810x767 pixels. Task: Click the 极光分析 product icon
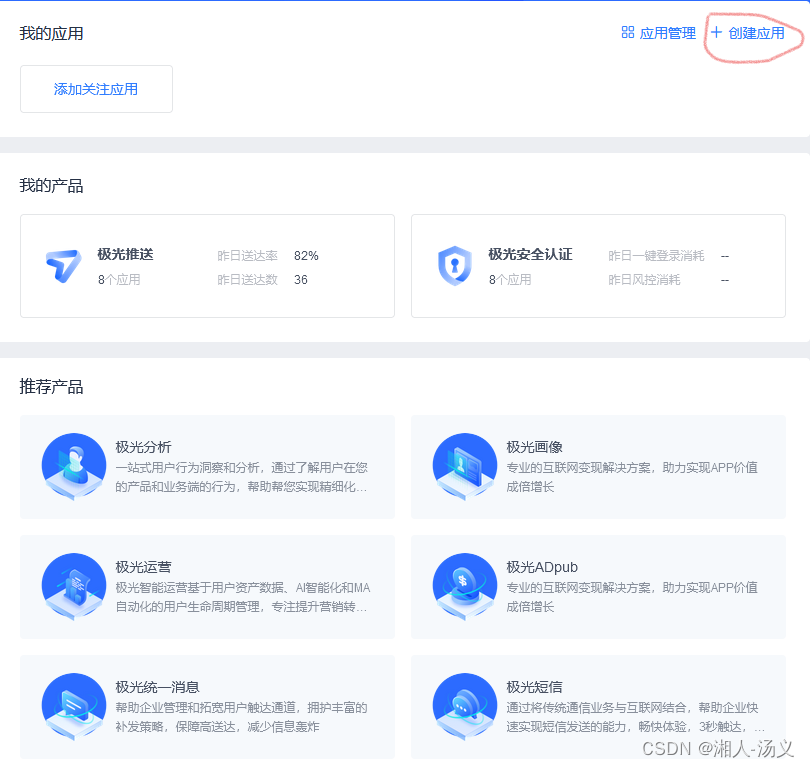(x=74, y=466)
